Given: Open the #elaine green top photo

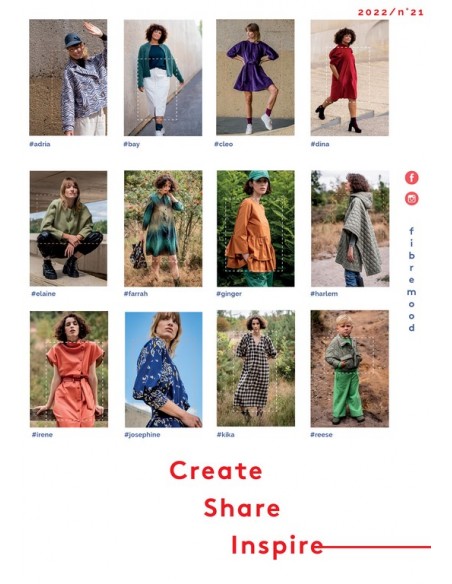Looking at the screenshot, I should [69, 228].
